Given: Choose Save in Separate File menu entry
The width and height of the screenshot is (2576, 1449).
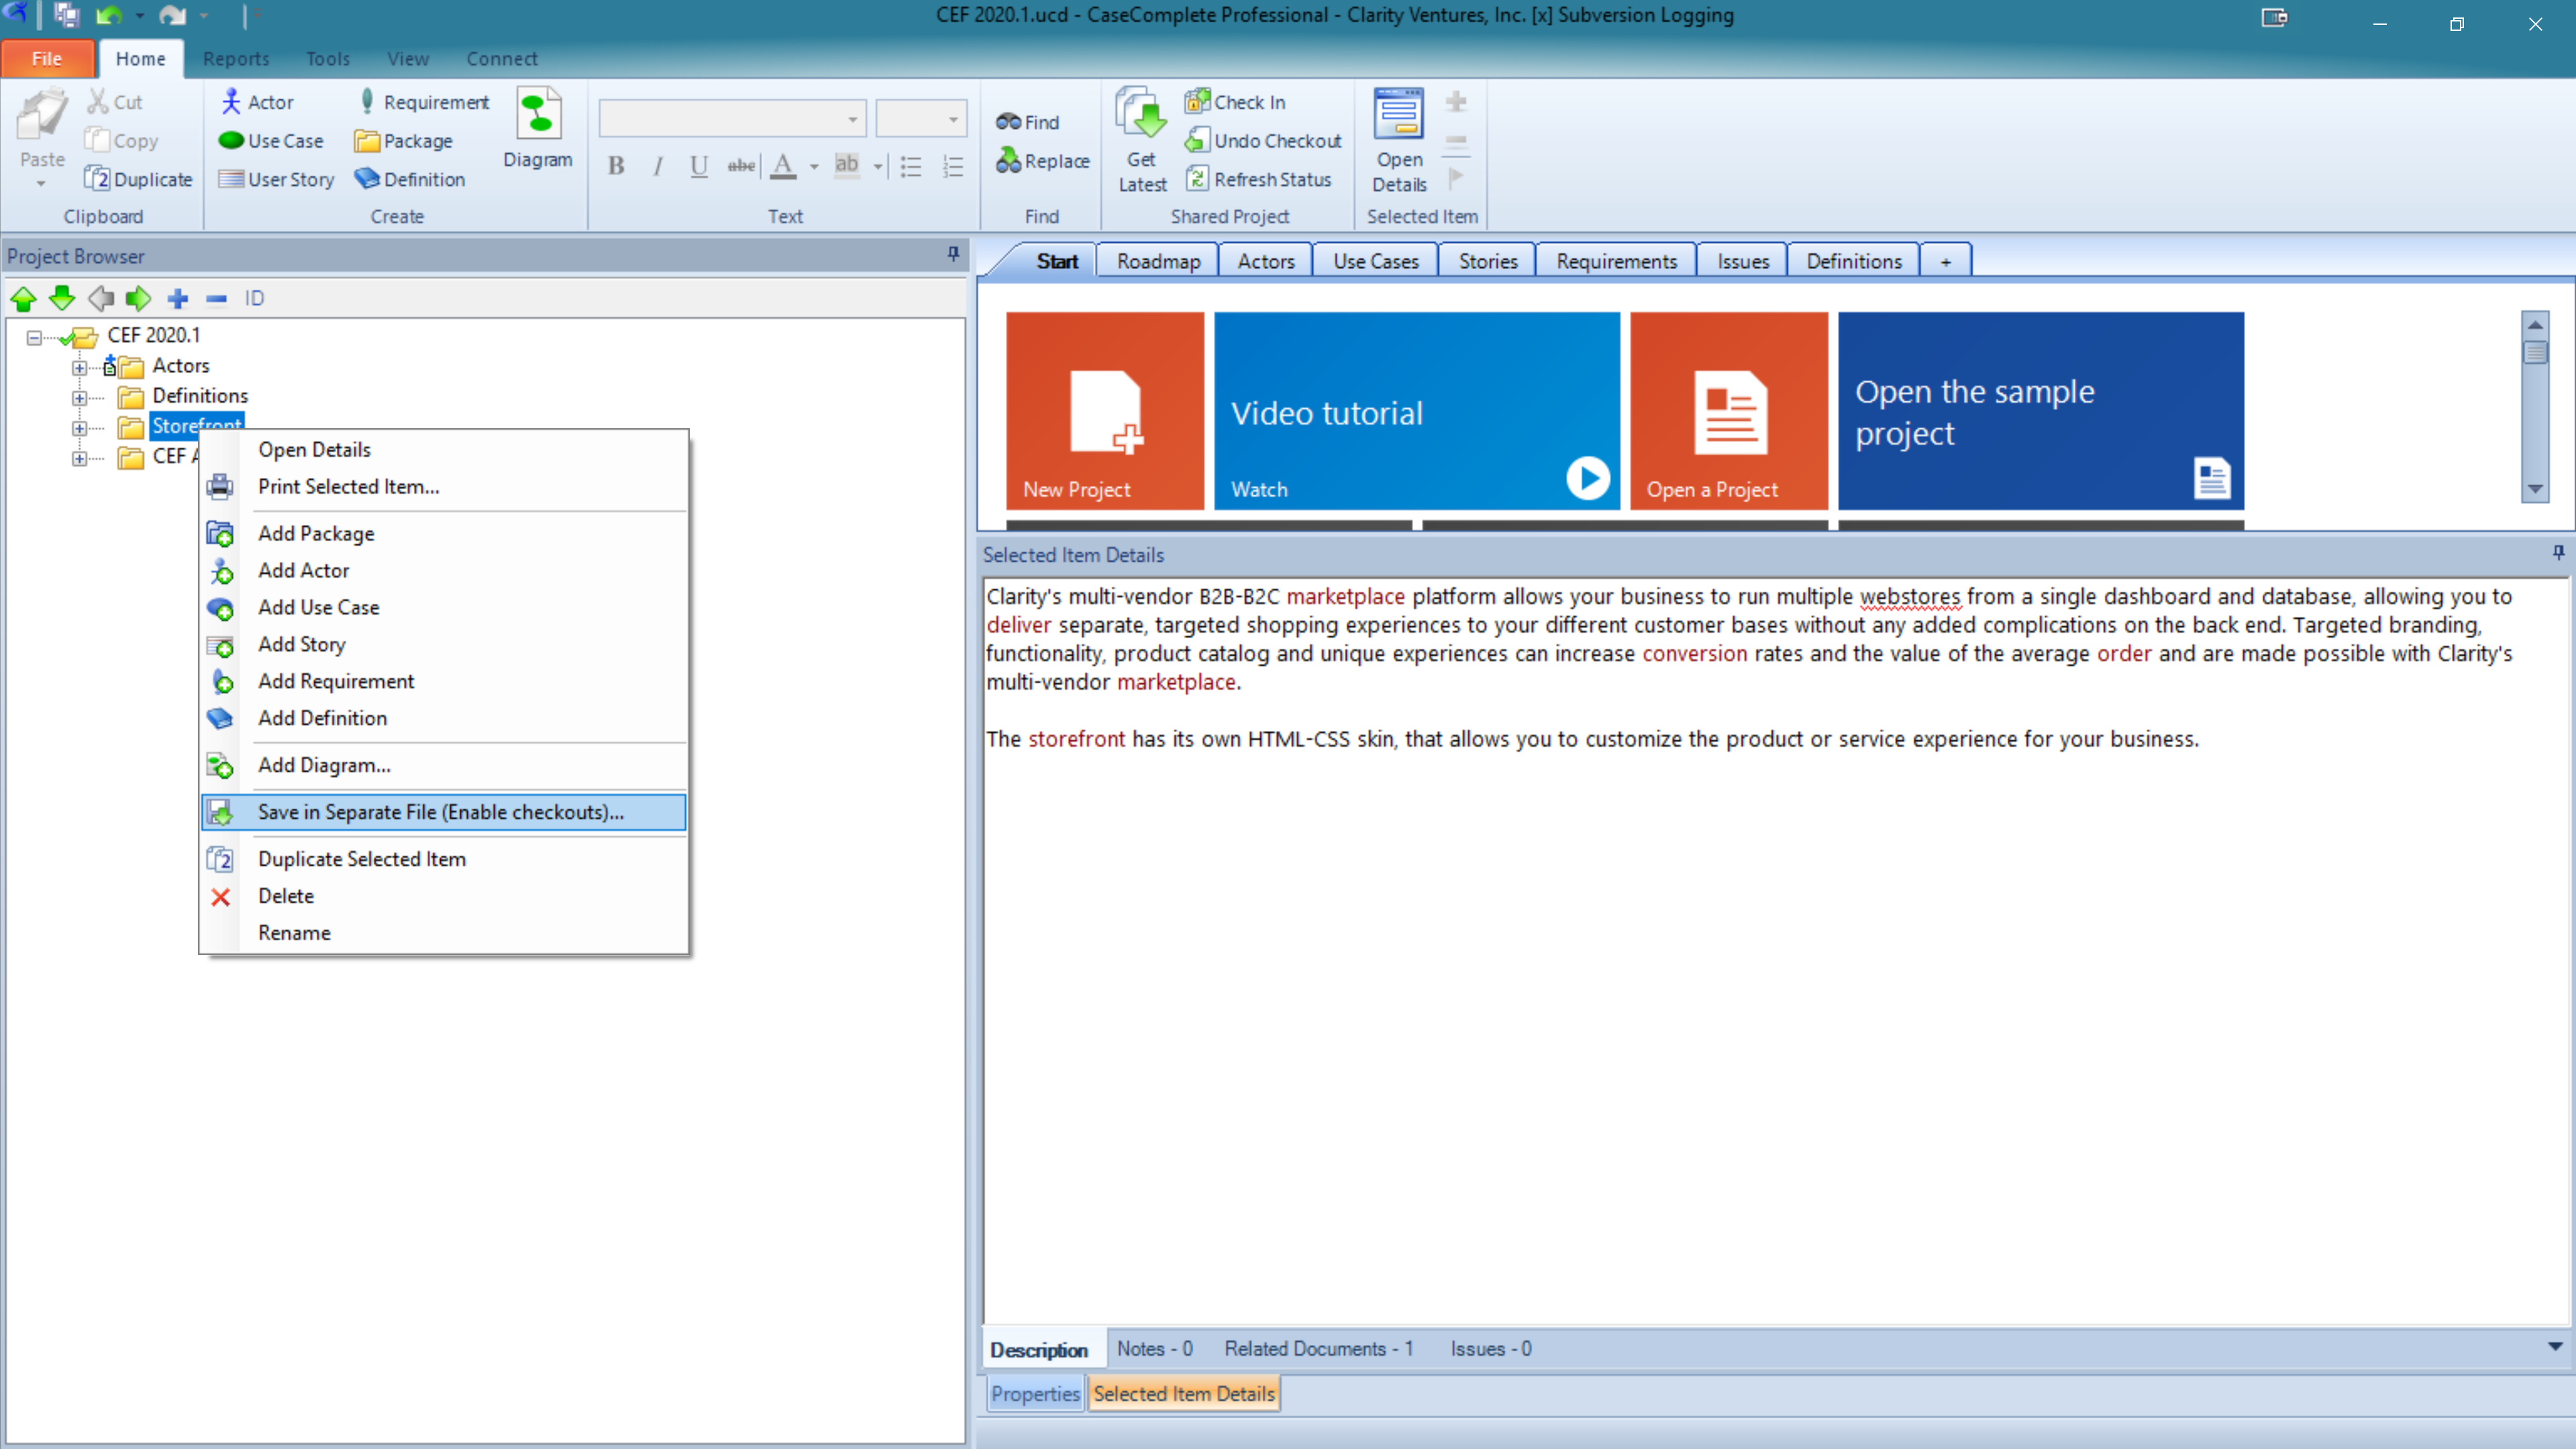Looking at the screenshot, I should tap(444, 812).
